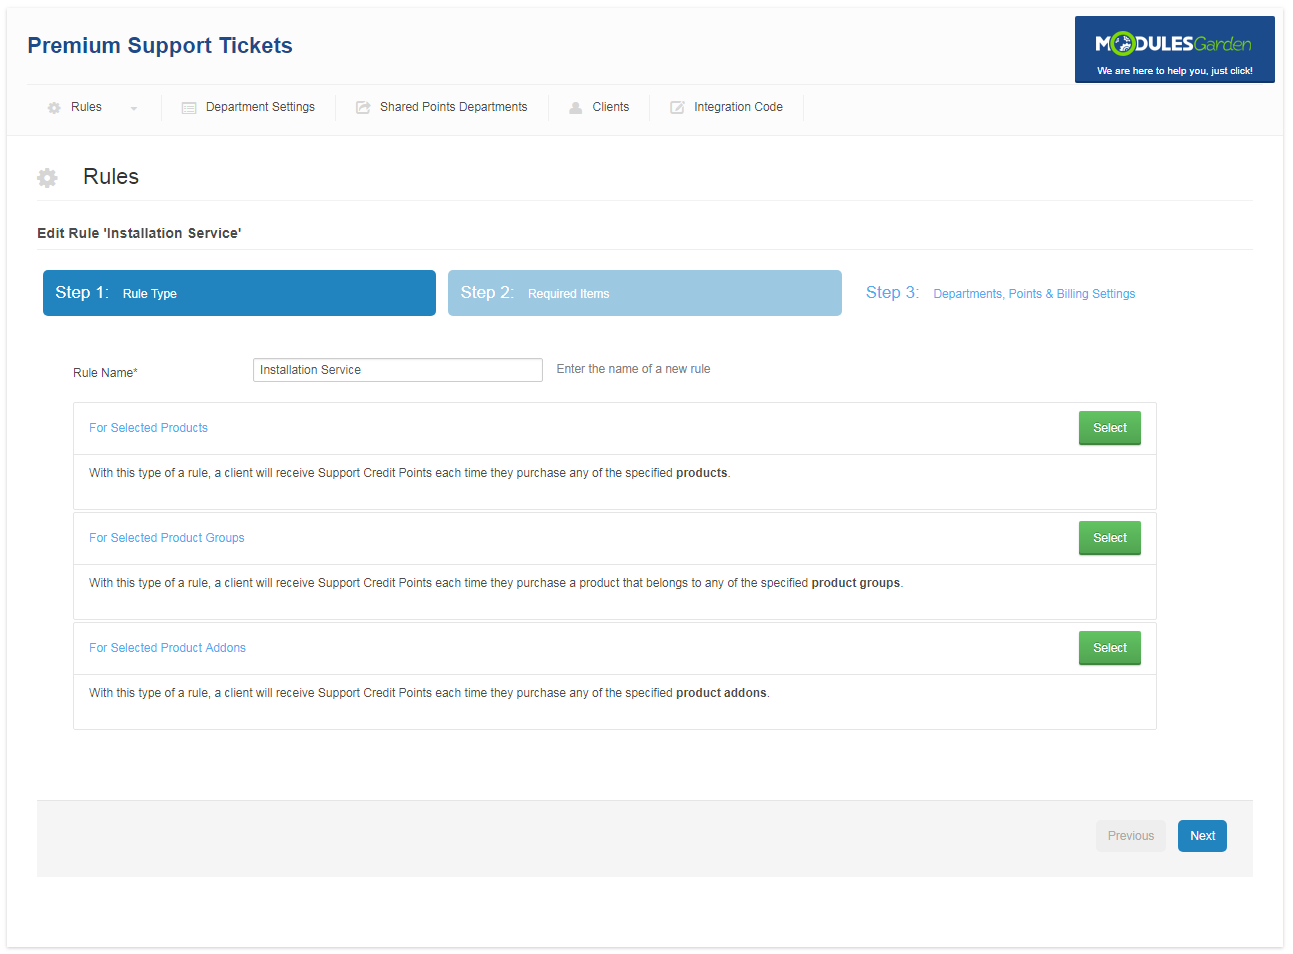
Task: Open the Department Settings menu item
Action: point(260,107)
